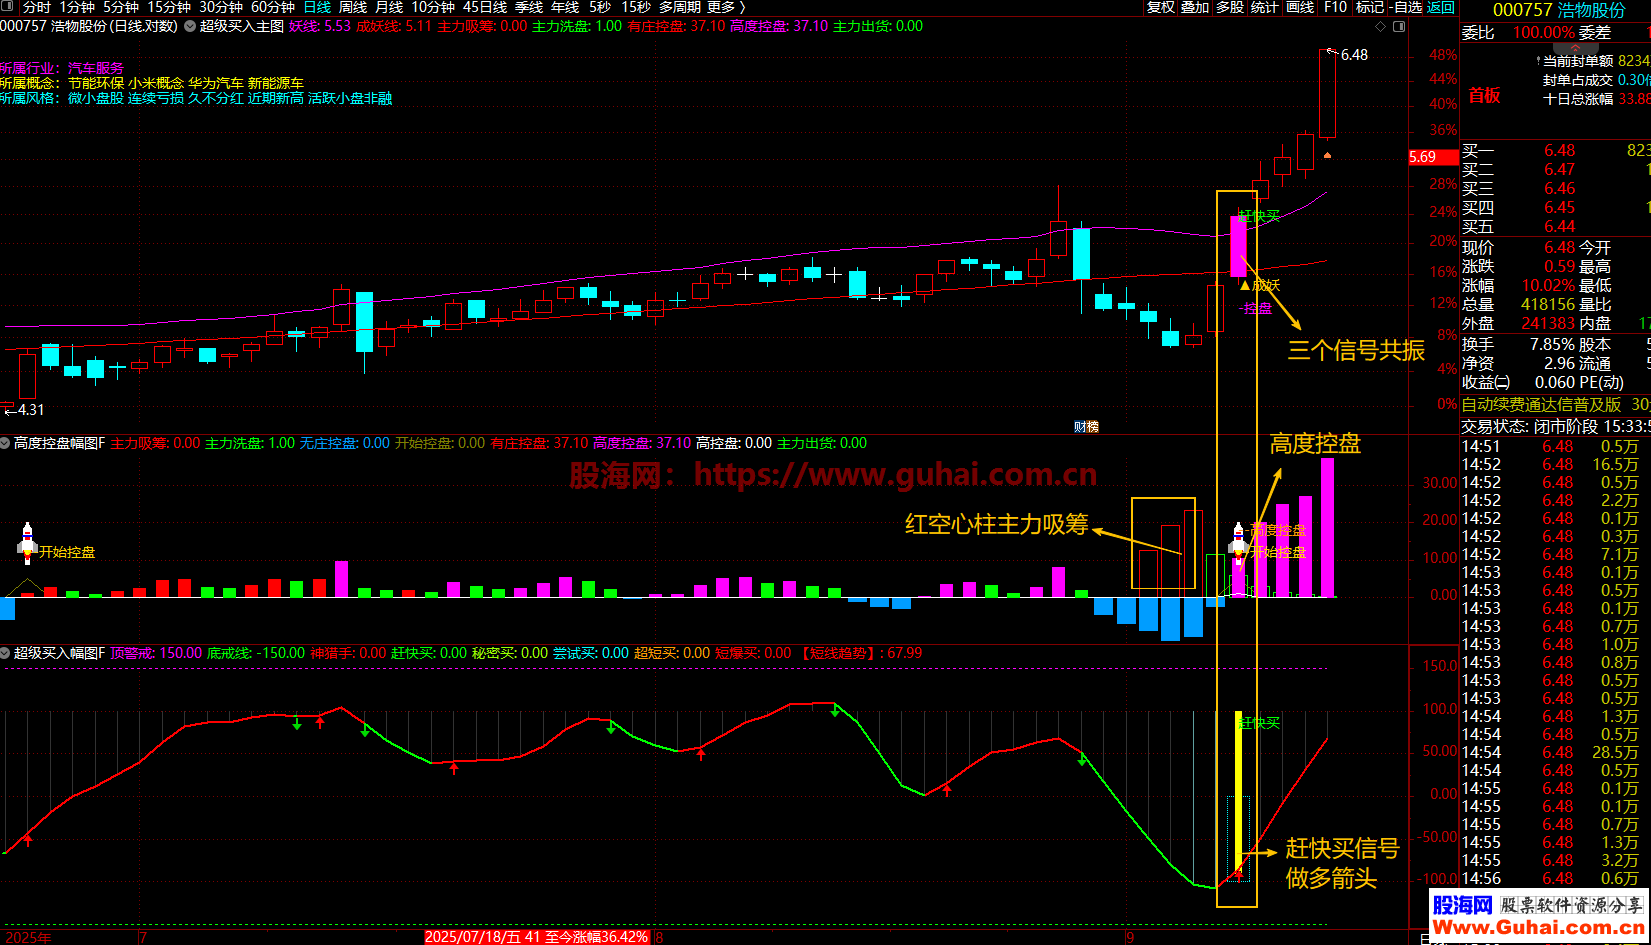The height and width of the screenshot is (945, 1651).
Task: Select the 周线 weekly period tab
Action: pos(353,7)
